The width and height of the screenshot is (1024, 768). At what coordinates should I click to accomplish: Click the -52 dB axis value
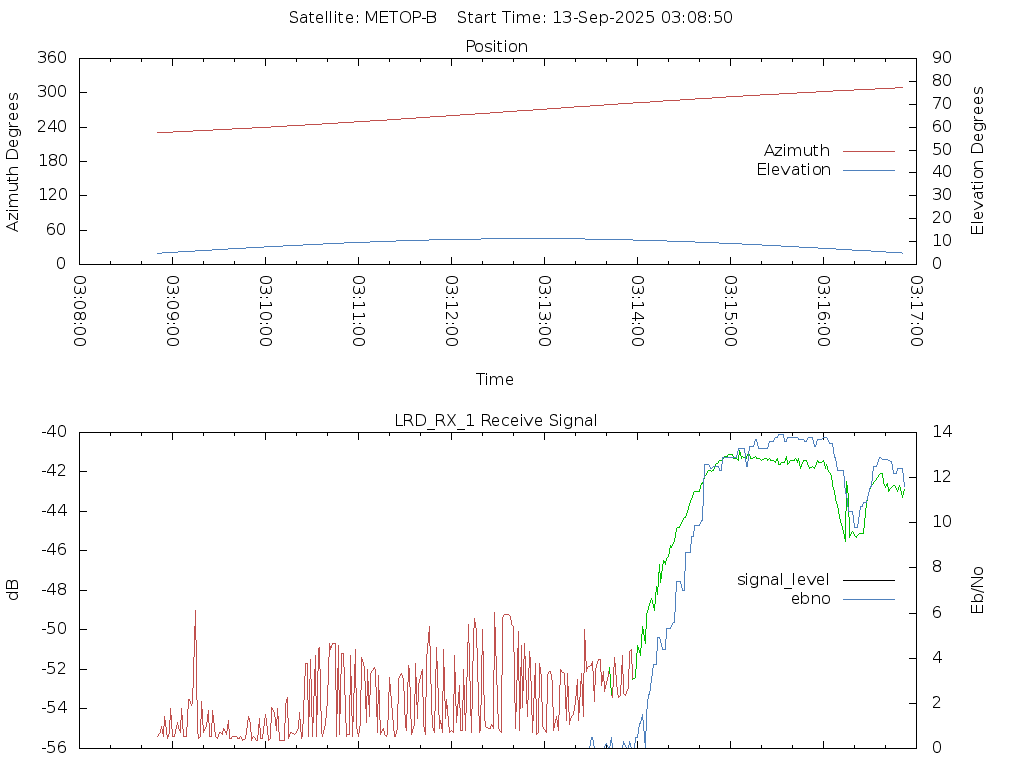point(54,669)
